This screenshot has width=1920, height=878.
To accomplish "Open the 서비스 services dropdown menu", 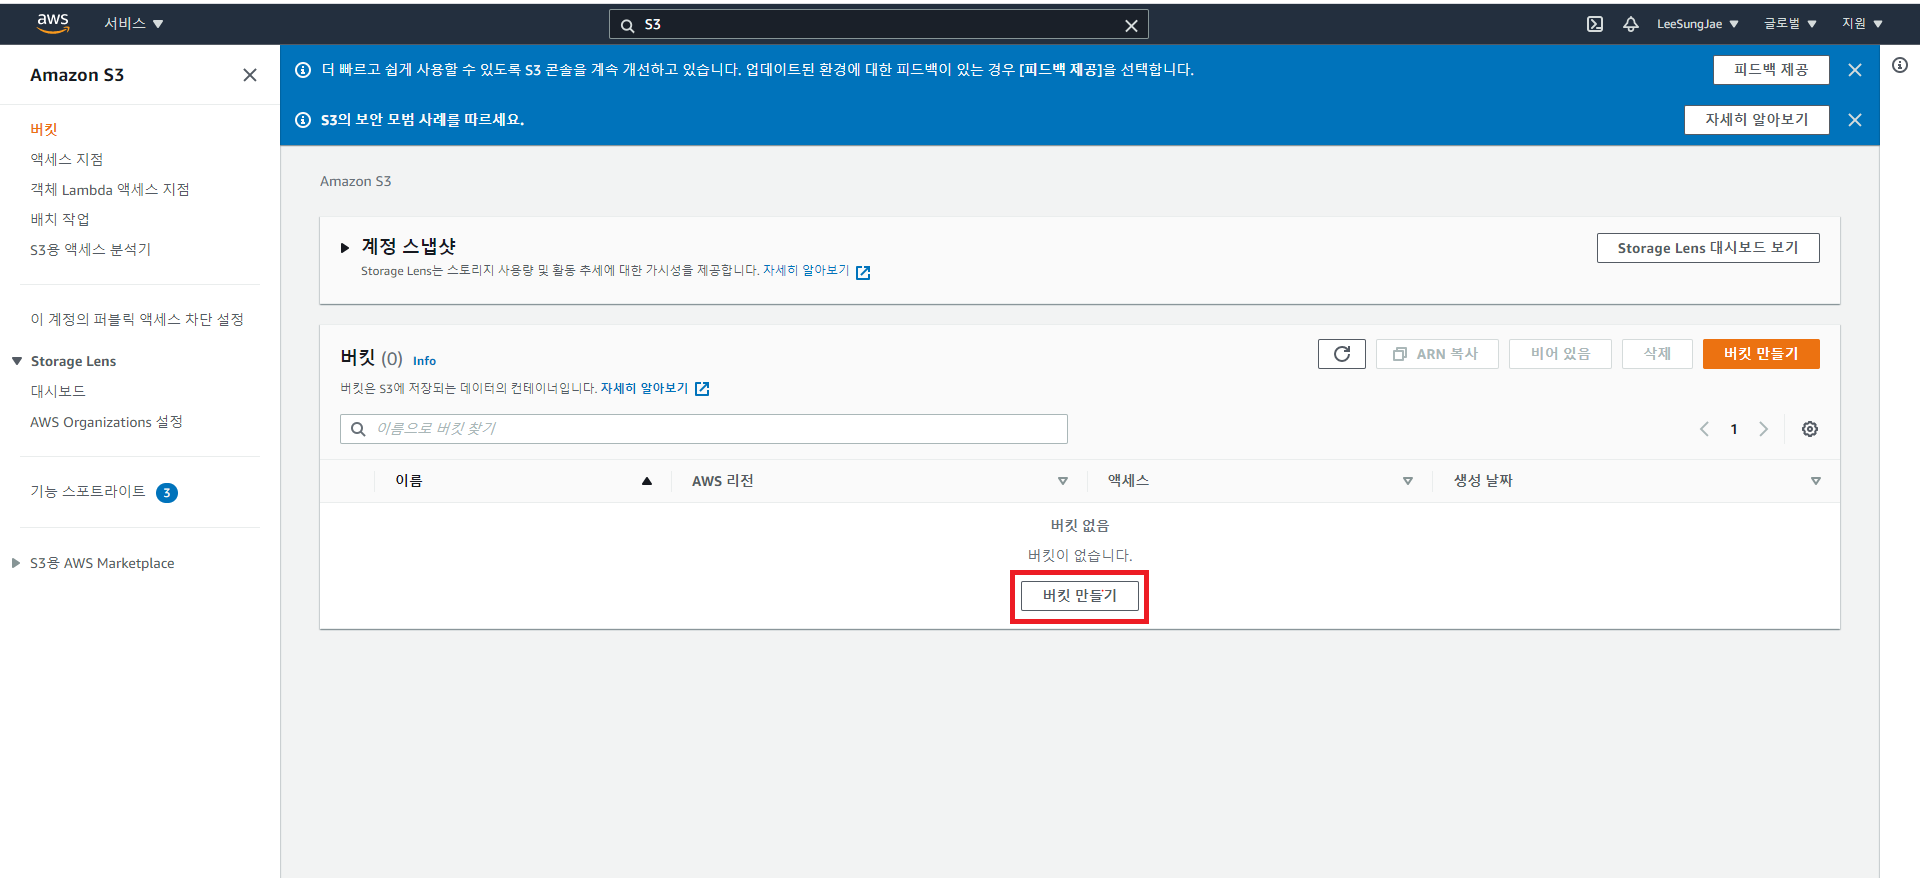I will coord(134,24).
